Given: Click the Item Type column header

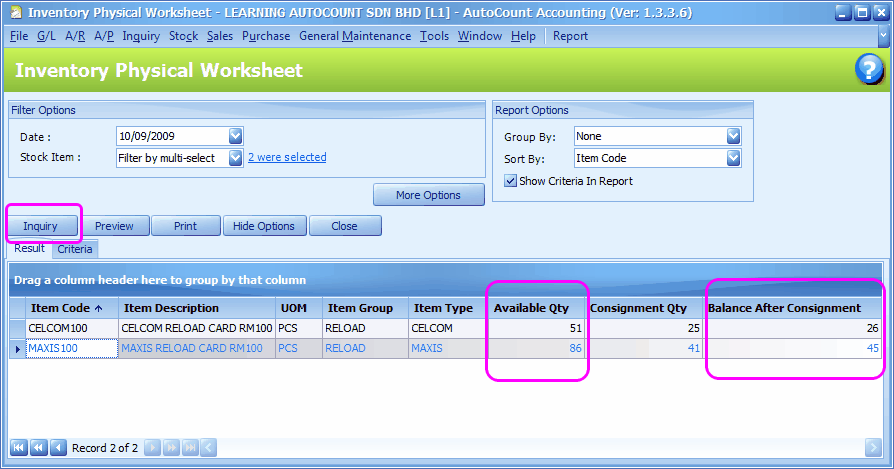Looking at the screenshot, I should pyautogui.click(x=448, y=308).
